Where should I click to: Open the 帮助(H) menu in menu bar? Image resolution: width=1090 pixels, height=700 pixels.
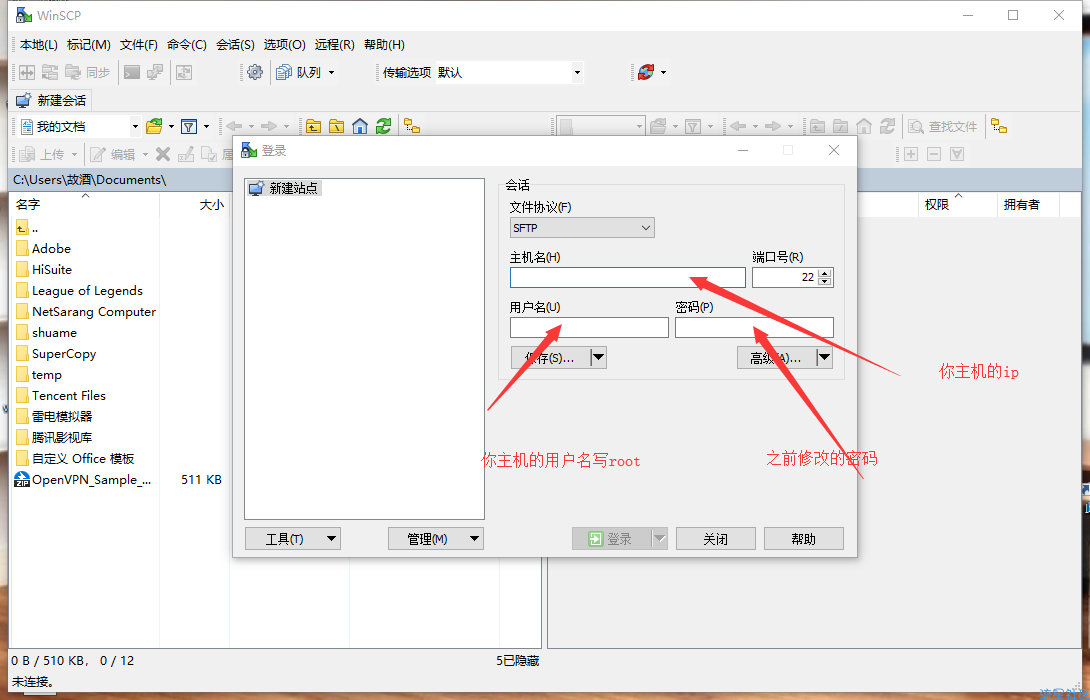point(384,44)
